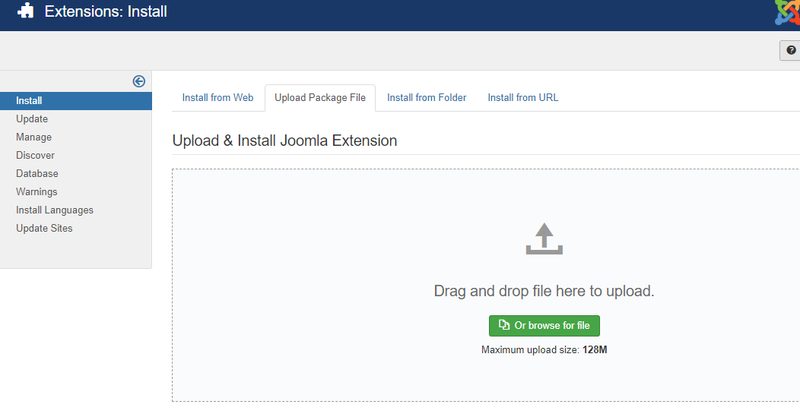Select the Upload Package File tab
This screenshot has width=800, height=417.
(x=320, y=97)
